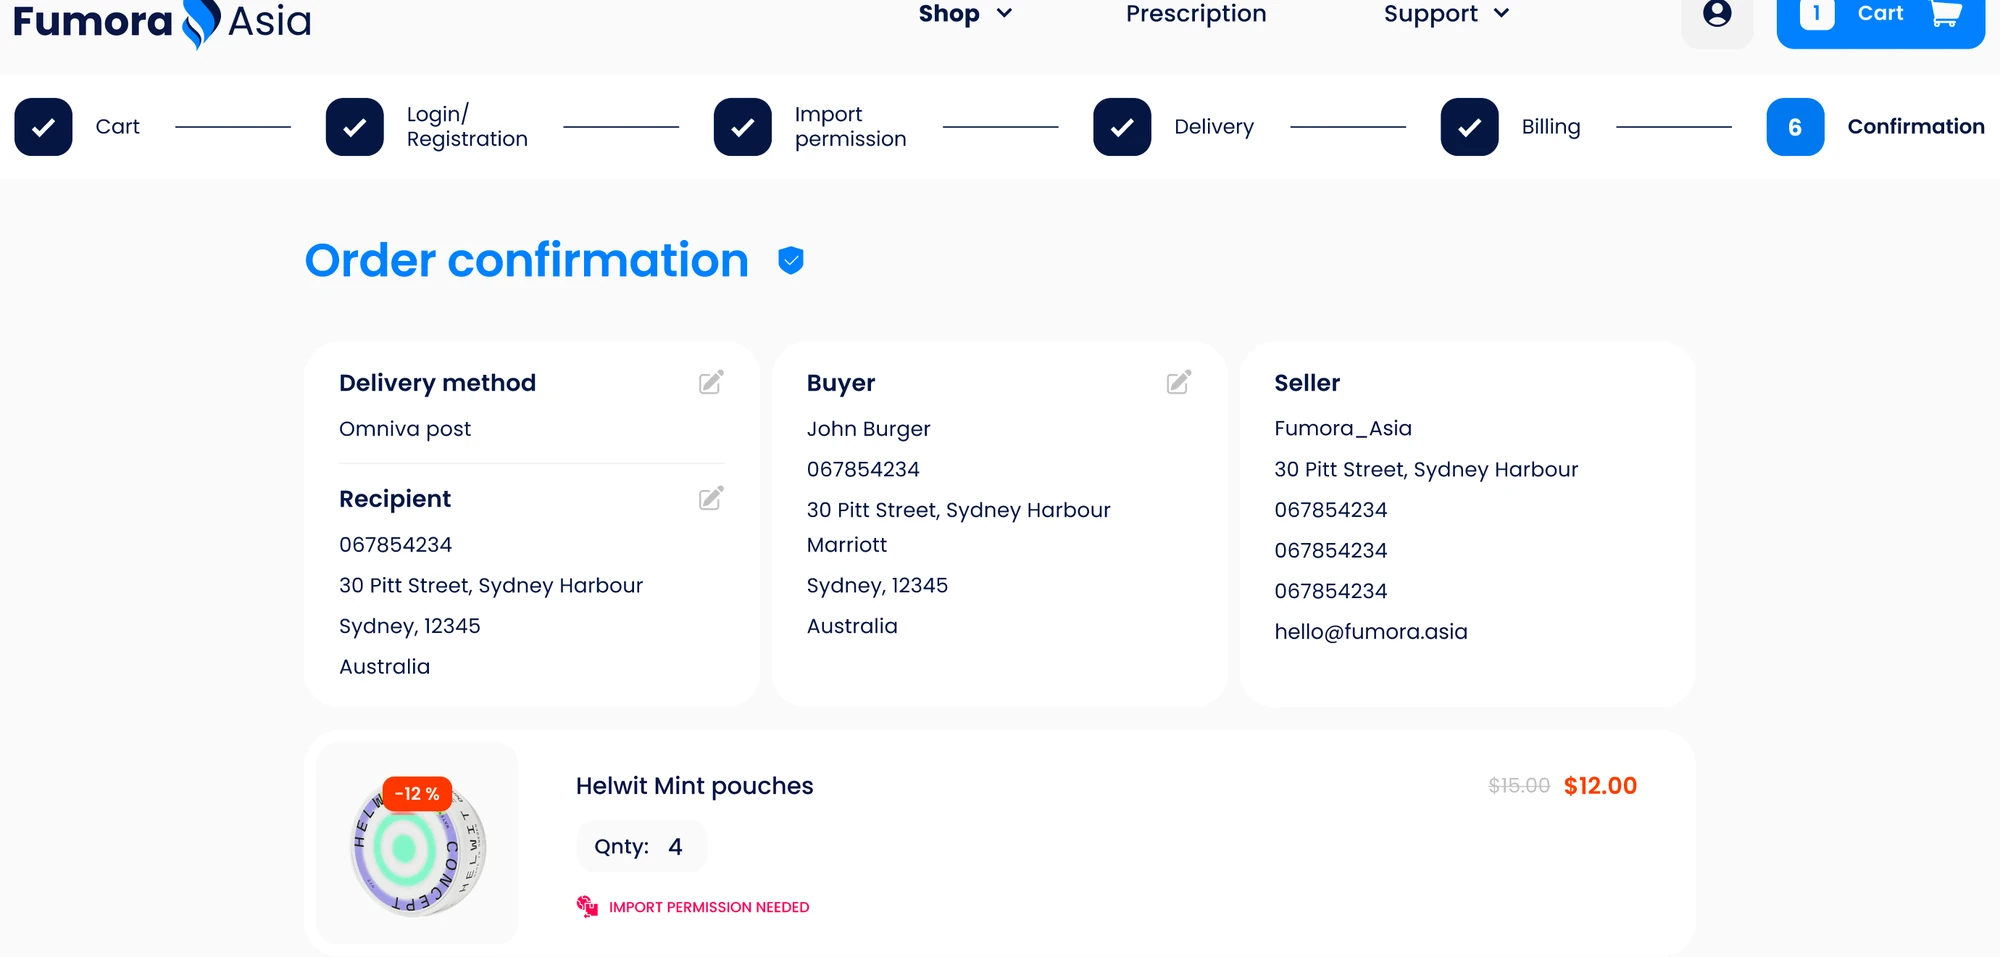Click the Billing step checkmark

tap(1469, 127)
